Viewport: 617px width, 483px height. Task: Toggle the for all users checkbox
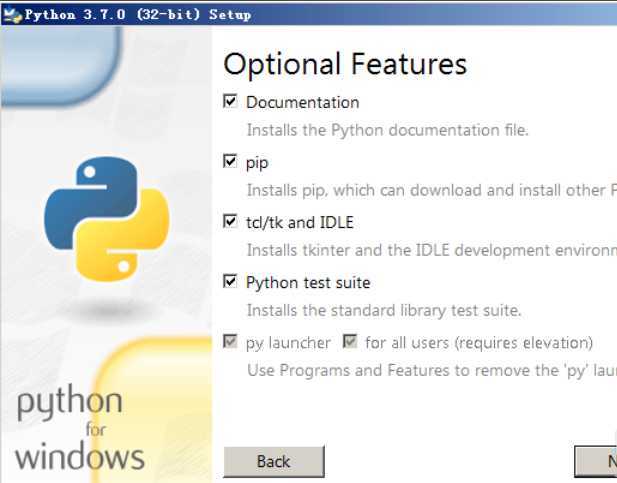click(x=350, y=341)
